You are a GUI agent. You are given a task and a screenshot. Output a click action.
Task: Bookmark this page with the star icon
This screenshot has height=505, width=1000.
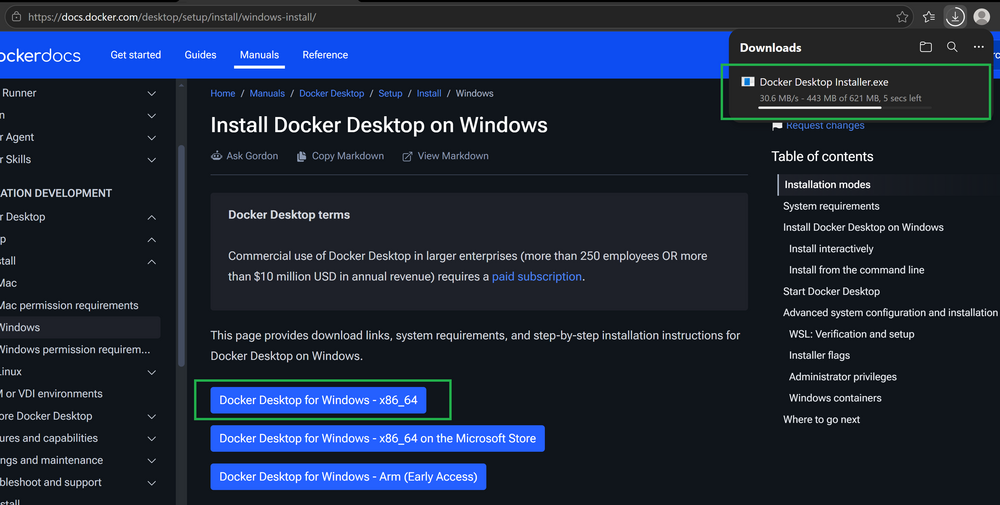pyautogui.click(x=902, y=17)
